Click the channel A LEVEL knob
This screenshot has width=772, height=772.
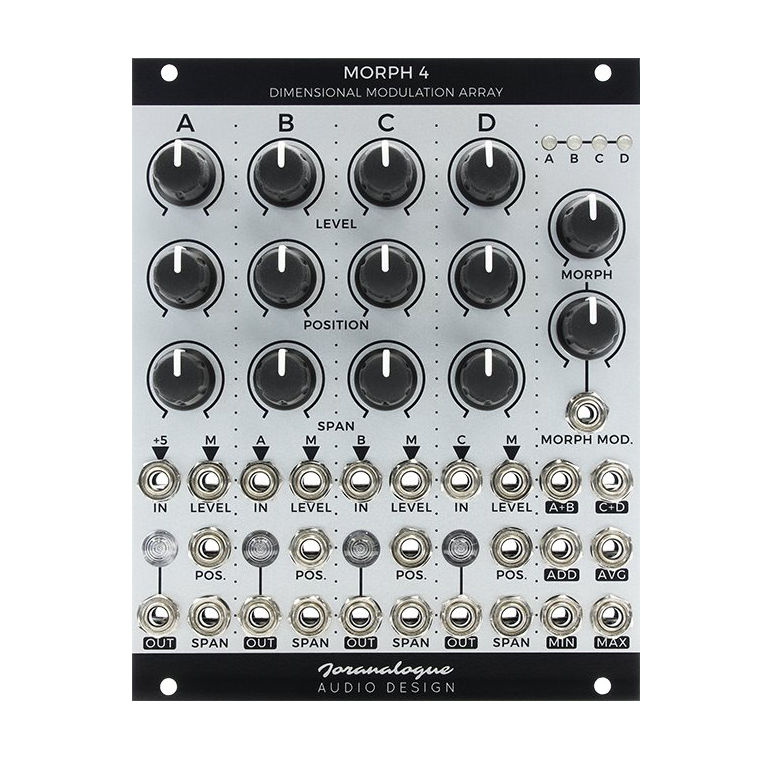185,174
